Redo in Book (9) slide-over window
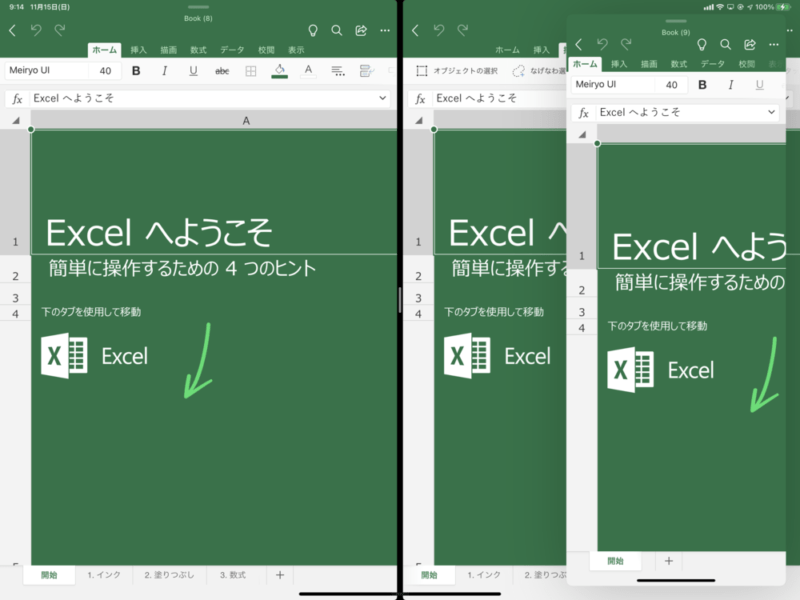This screenshot has width=800, height=600. click(x=626, y=44)
